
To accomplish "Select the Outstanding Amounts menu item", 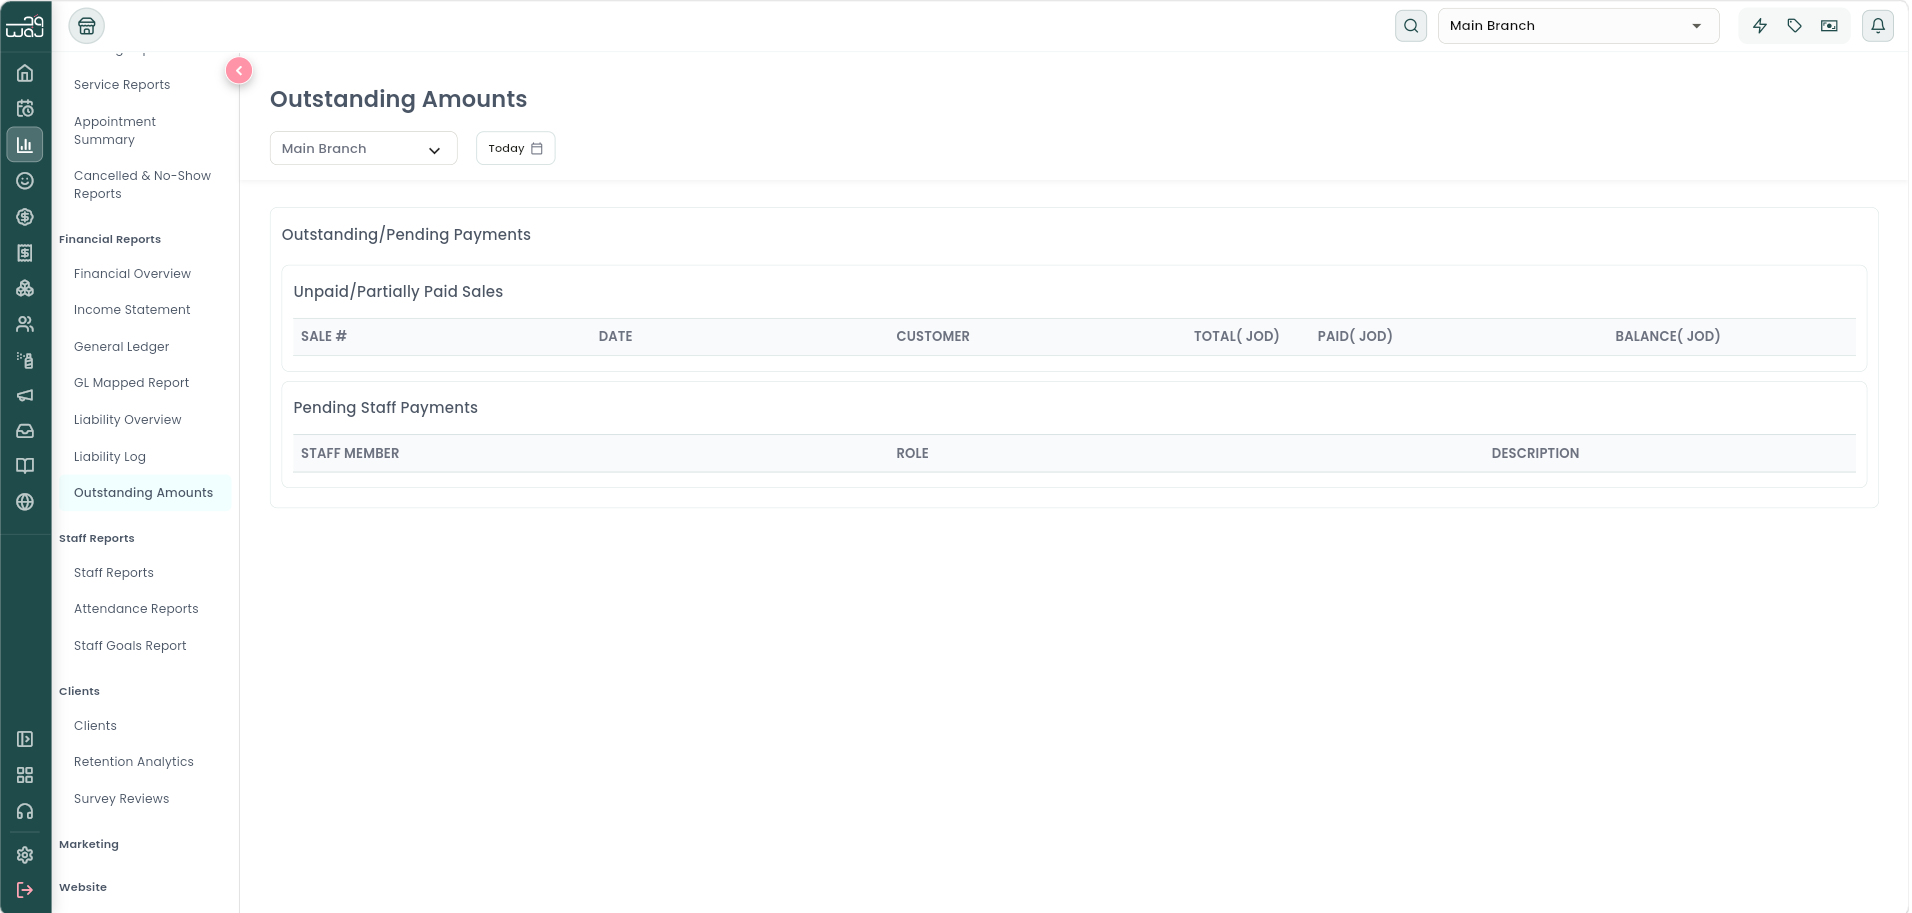I will 145,493.
